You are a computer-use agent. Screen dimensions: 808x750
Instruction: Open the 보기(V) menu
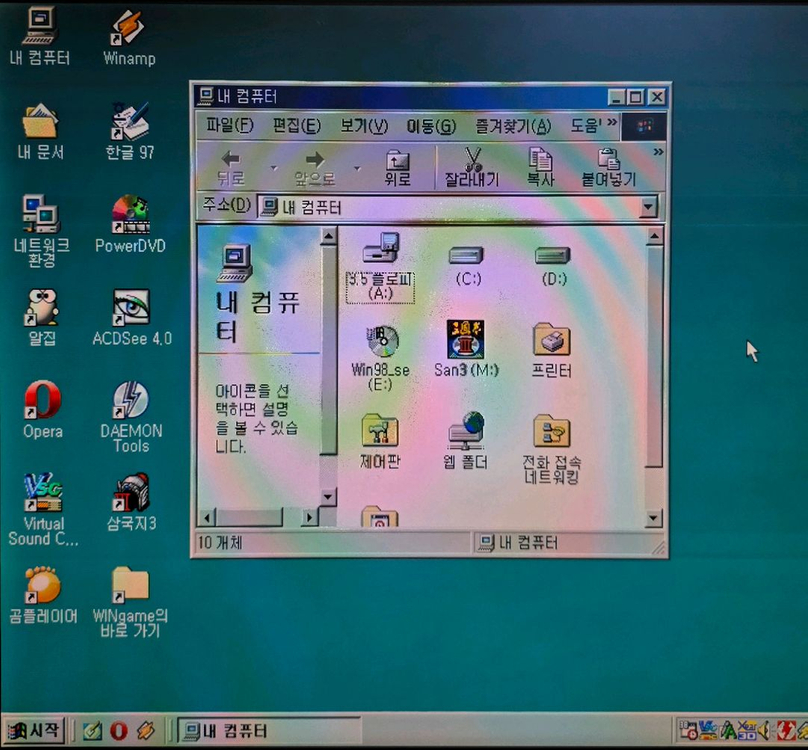click(363, 126)
